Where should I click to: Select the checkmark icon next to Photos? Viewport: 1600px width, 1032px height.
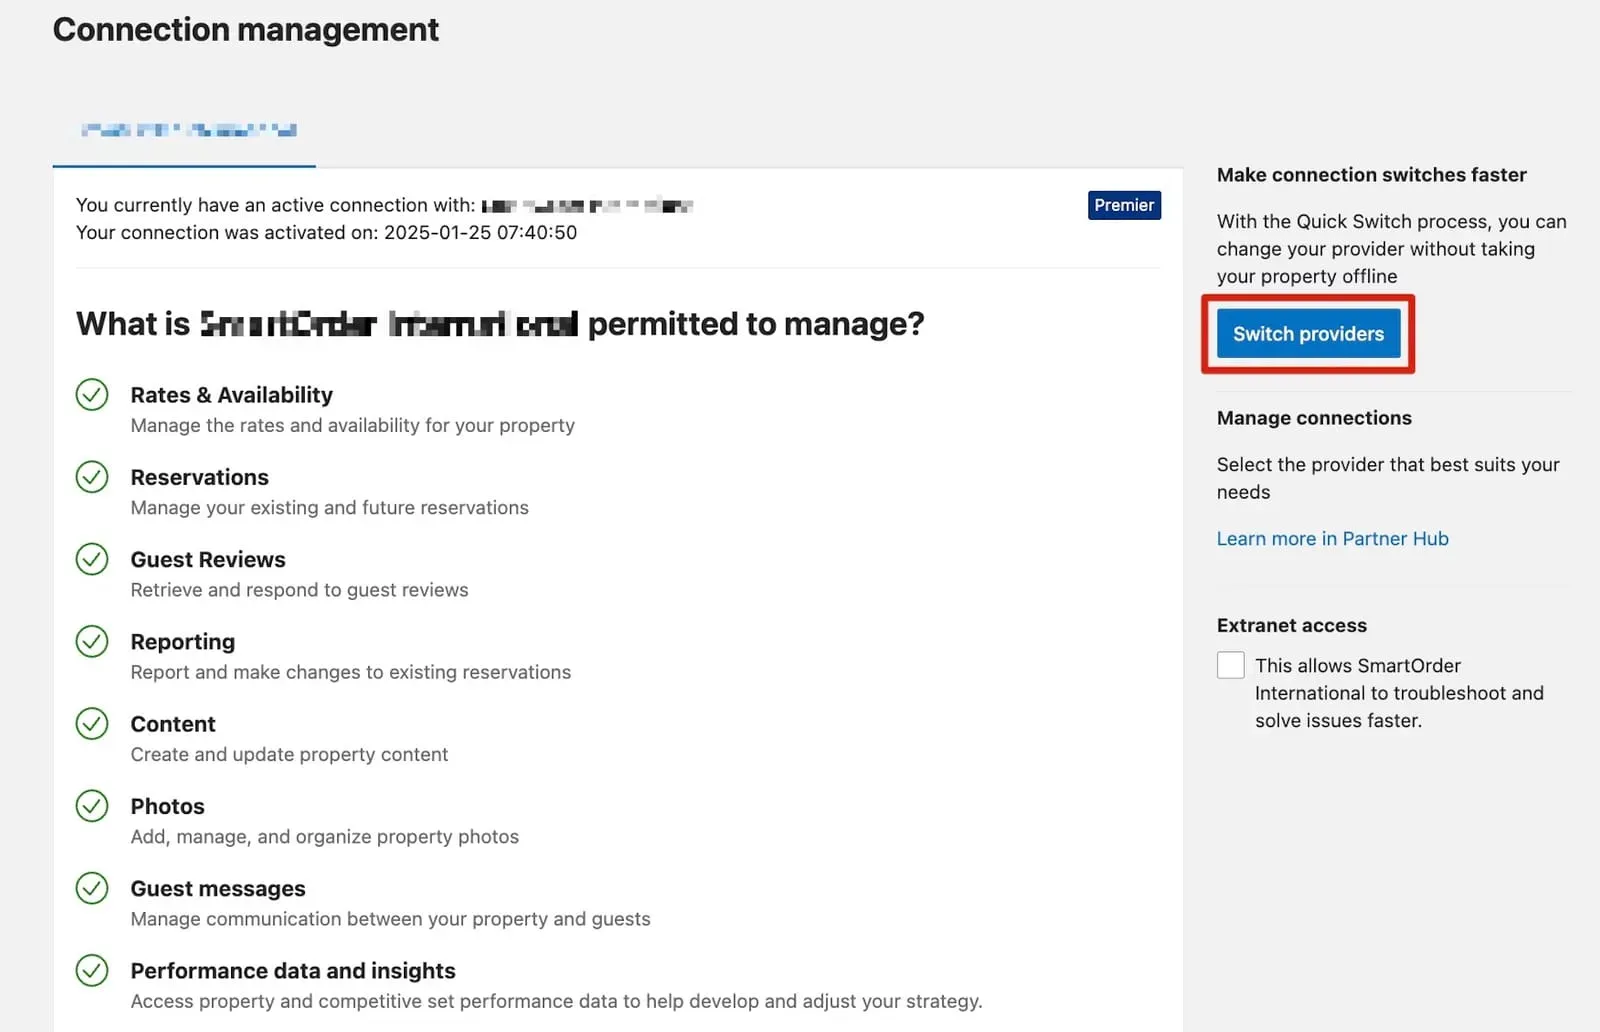pos(91,806)
